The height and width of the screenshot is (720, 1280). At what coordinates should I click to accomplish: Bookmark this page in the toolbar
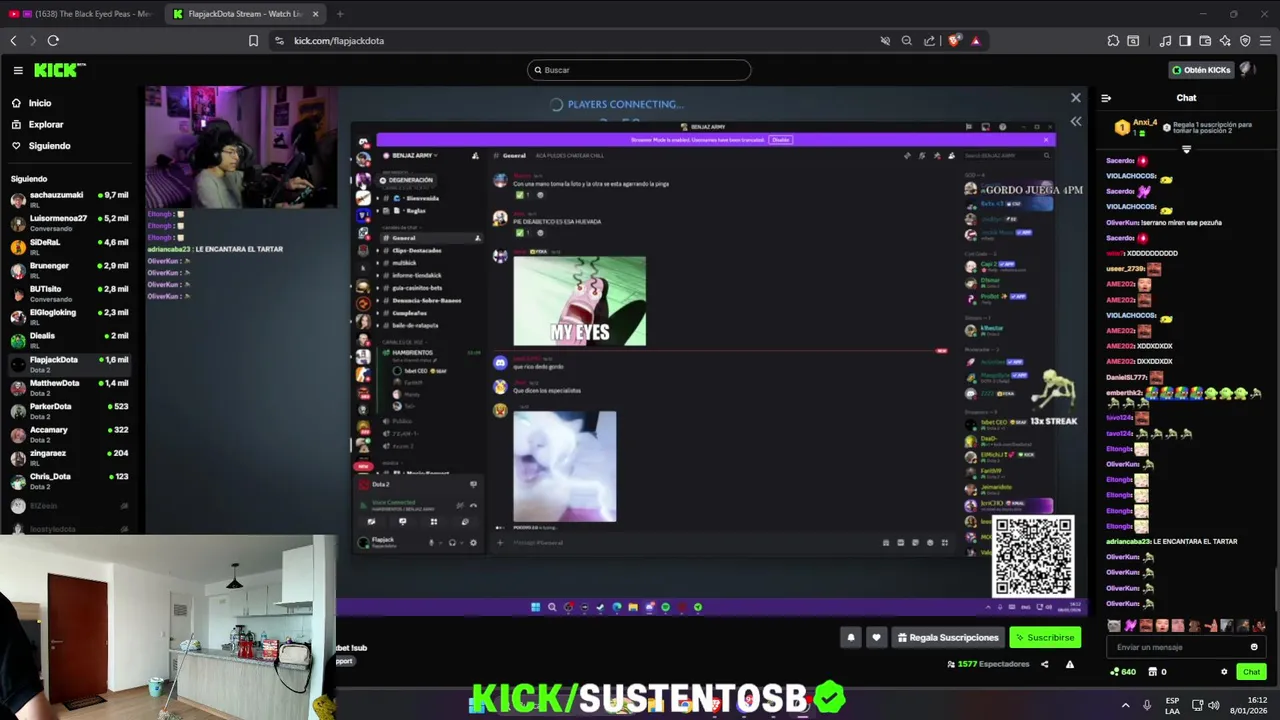pos(253,41)
